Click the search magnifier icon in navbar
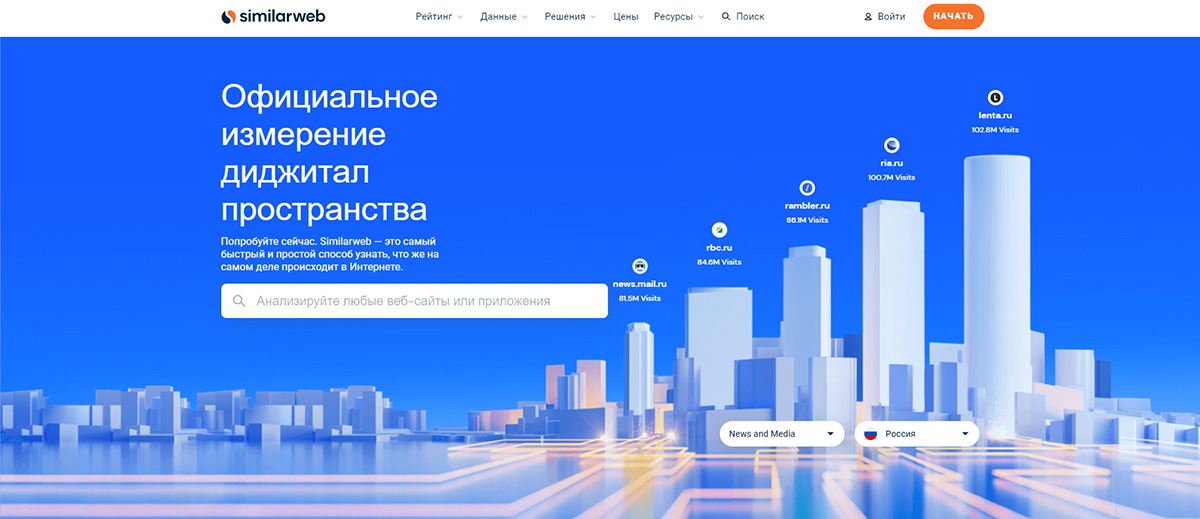 pyautogui.click(x=726, y=17)
